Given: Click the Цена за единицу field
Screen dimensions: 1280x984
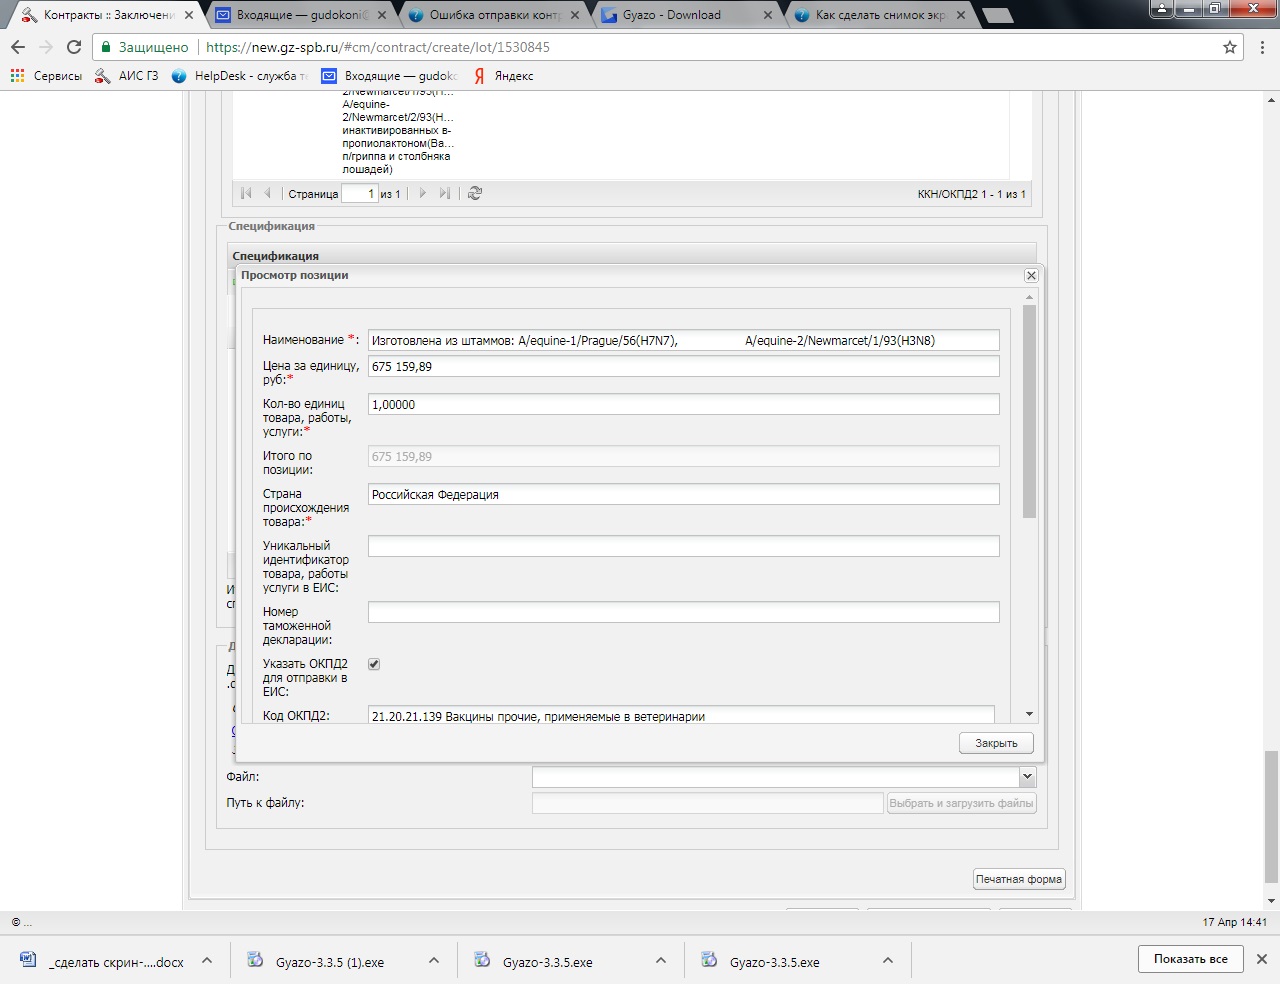Looking at the screenshot, I should pos(684,366).
